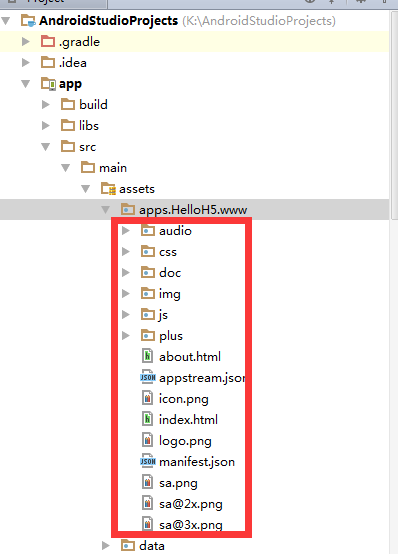This screenshot has height=554, width=398.
Task: Expand the css folder arrow
Action: [125, 252]
